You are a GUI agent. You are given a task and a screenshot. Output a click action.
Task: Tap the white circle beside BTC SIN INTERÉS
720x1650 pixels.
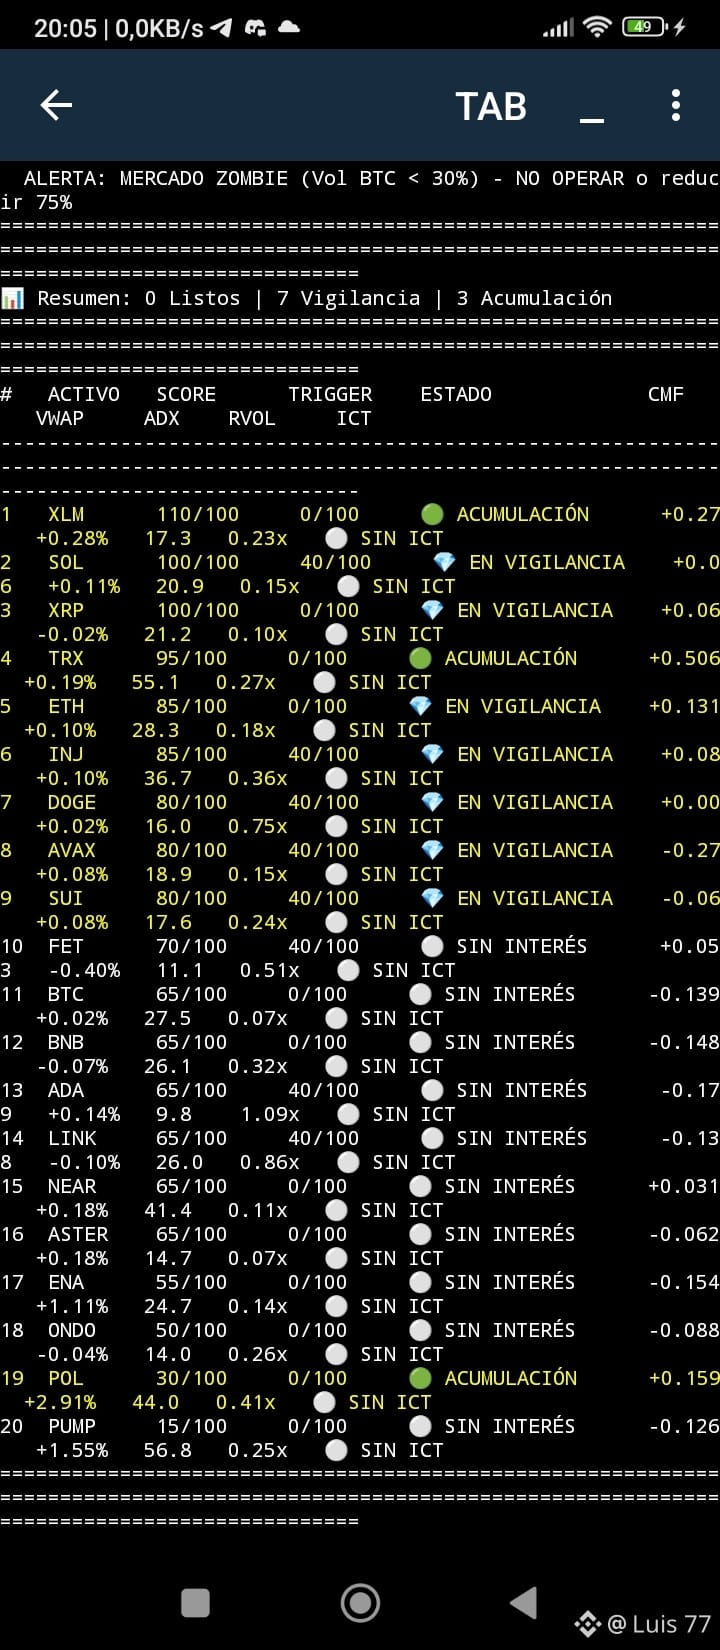[420, 995]
